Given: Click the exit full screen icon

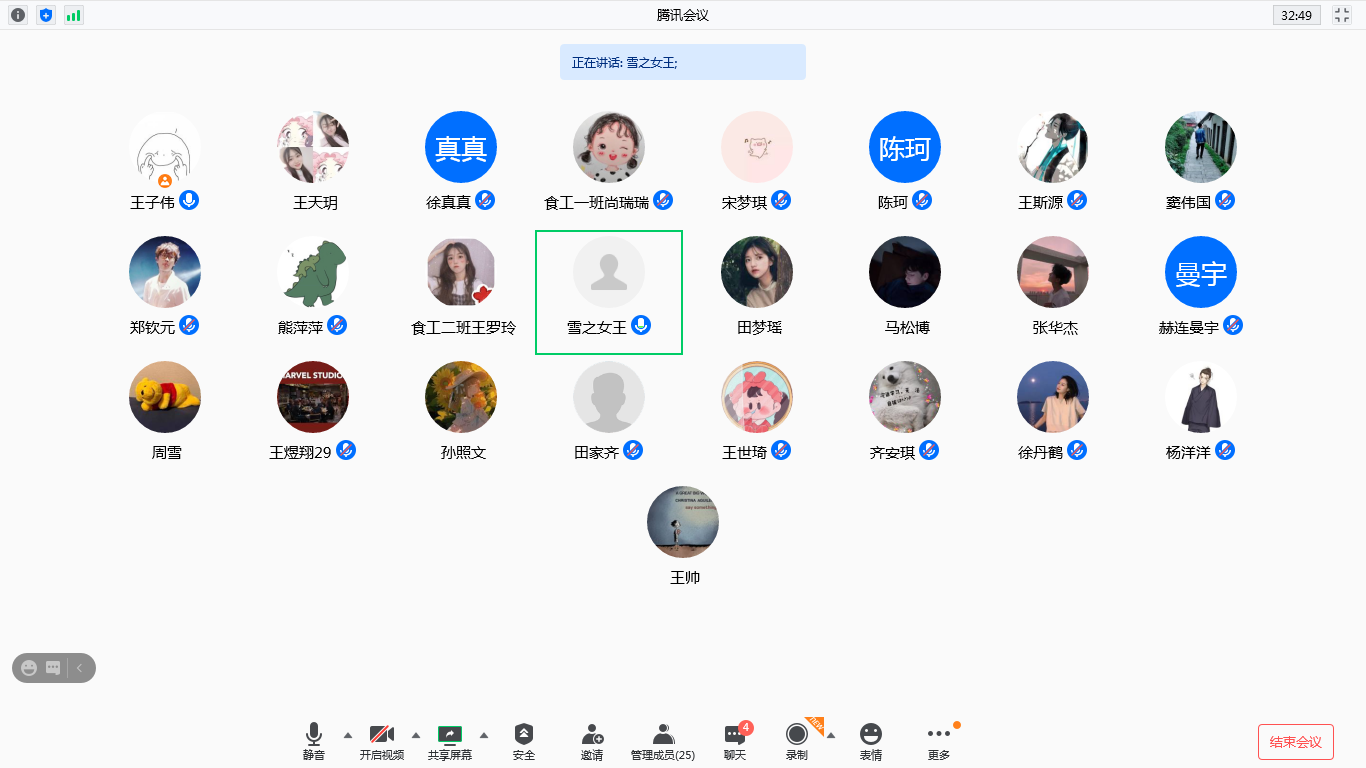Looking at the screenshot, I should click(x=1342, y=15).
